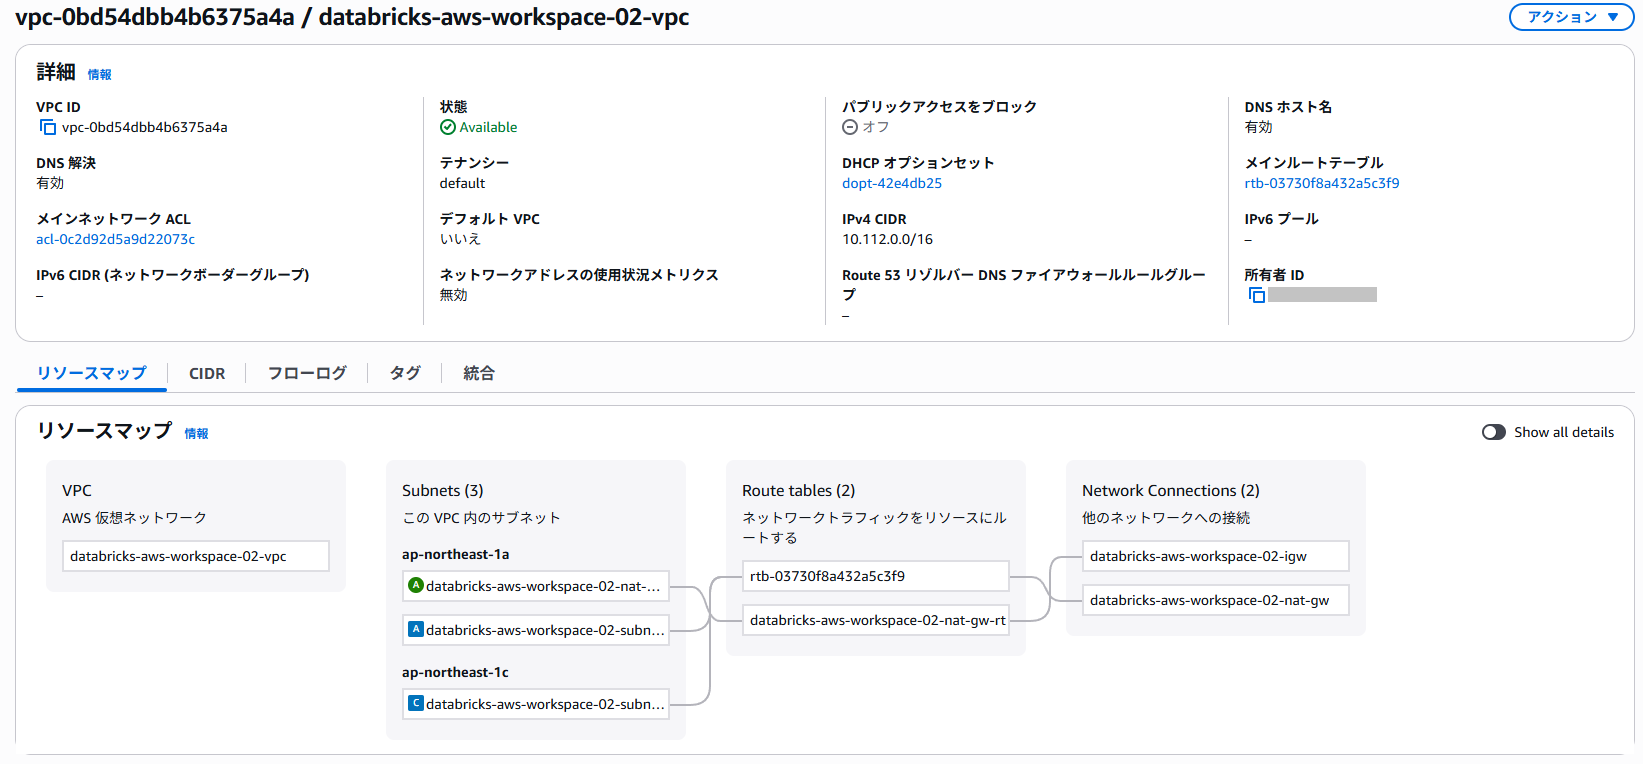Select the タグ tab
The width and height of the screenshot is (1643, 764).
(405, 373)
